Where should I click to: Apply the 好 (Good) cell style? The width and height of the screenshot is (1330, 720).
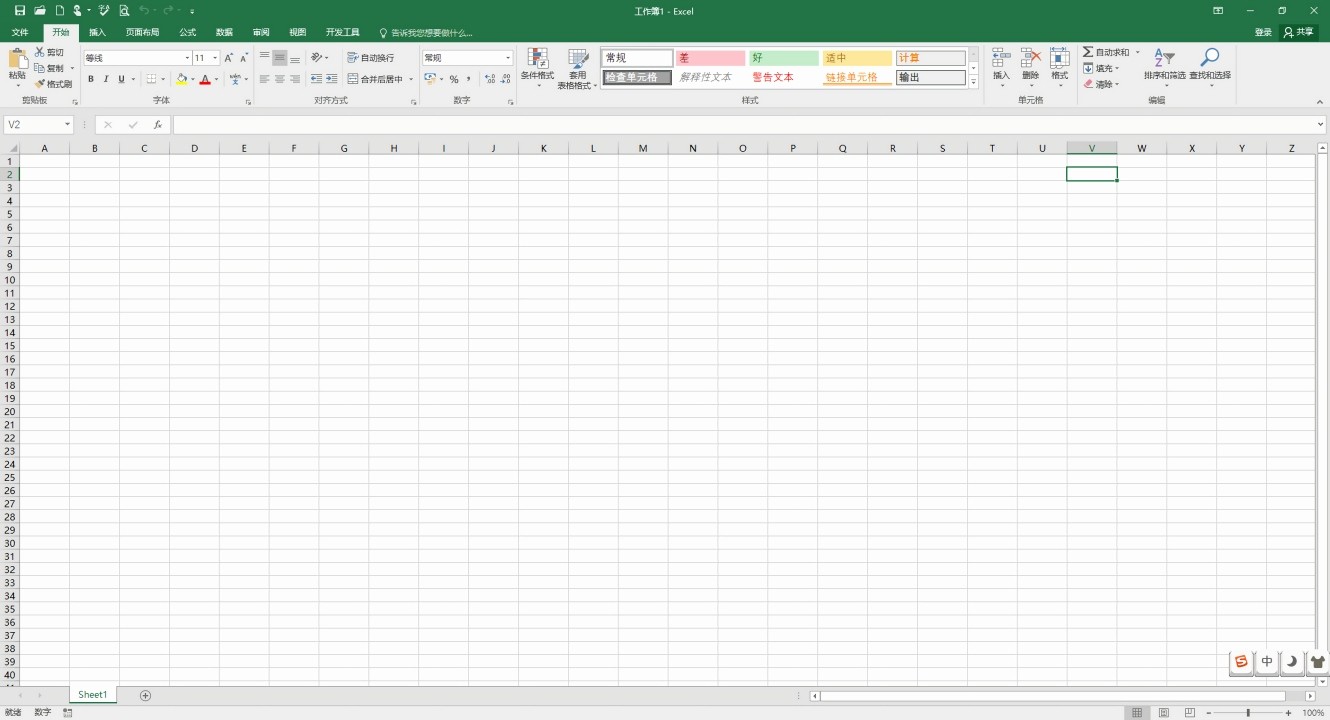pyautogui.click(x=783, y=57)
